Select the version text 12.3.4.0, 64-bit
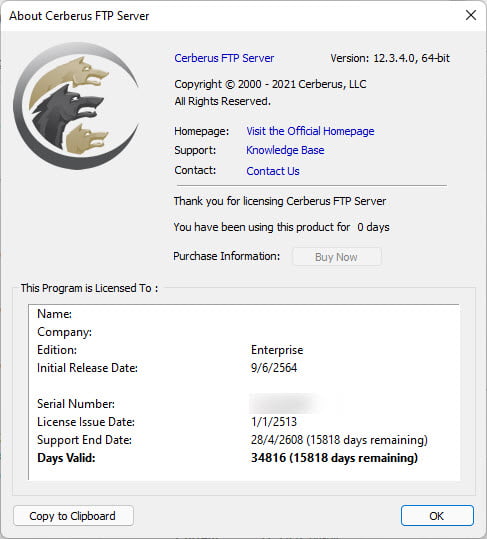487x539 pixels. coord(411,58)
